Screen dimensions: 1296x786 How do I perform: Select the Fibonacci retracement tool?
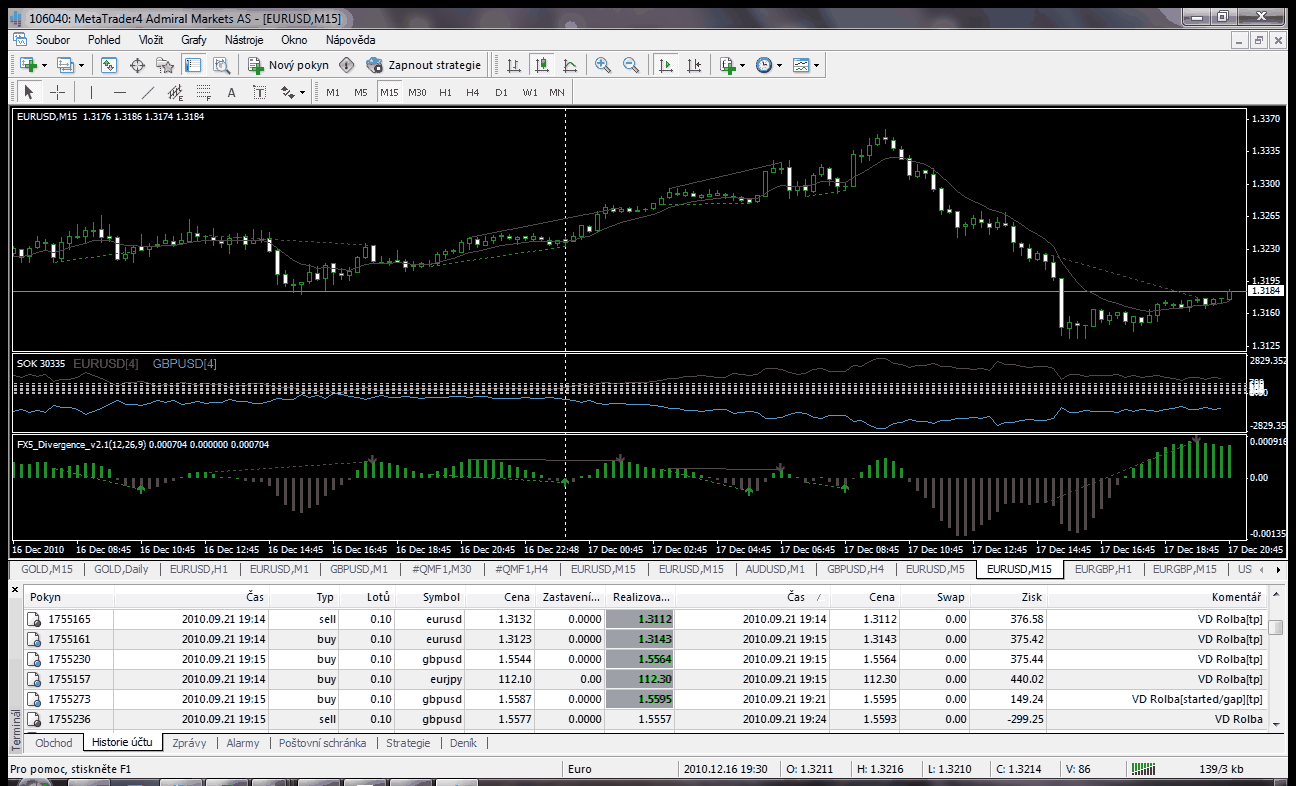204,92
